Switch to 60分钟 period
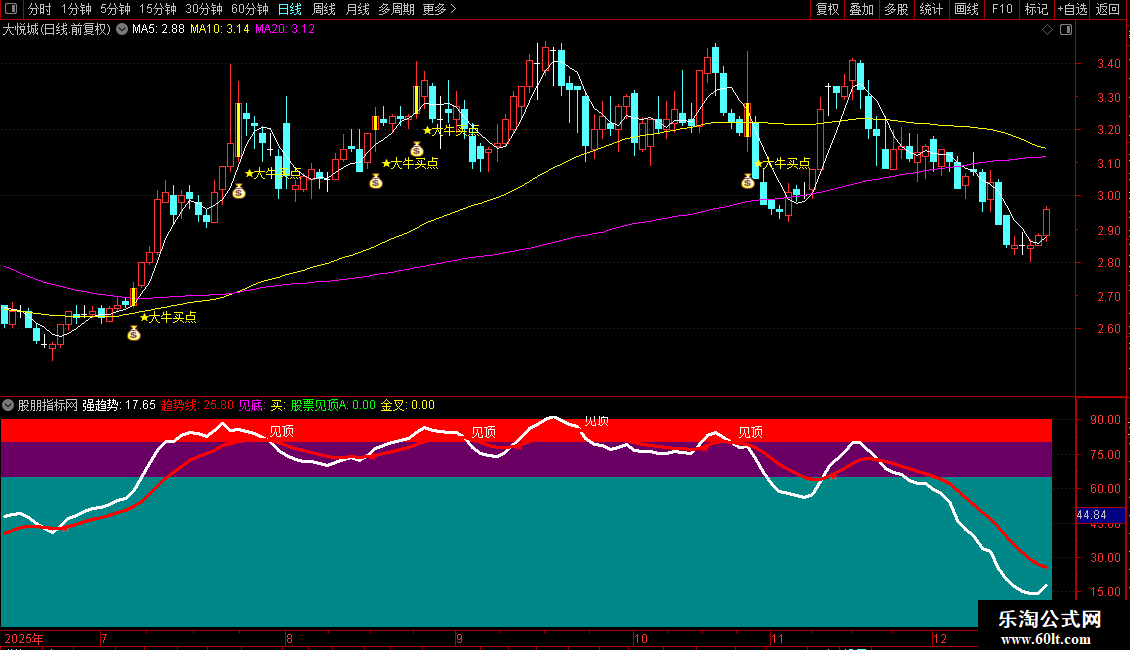The image size is (1130, 650). click(249, 9)
